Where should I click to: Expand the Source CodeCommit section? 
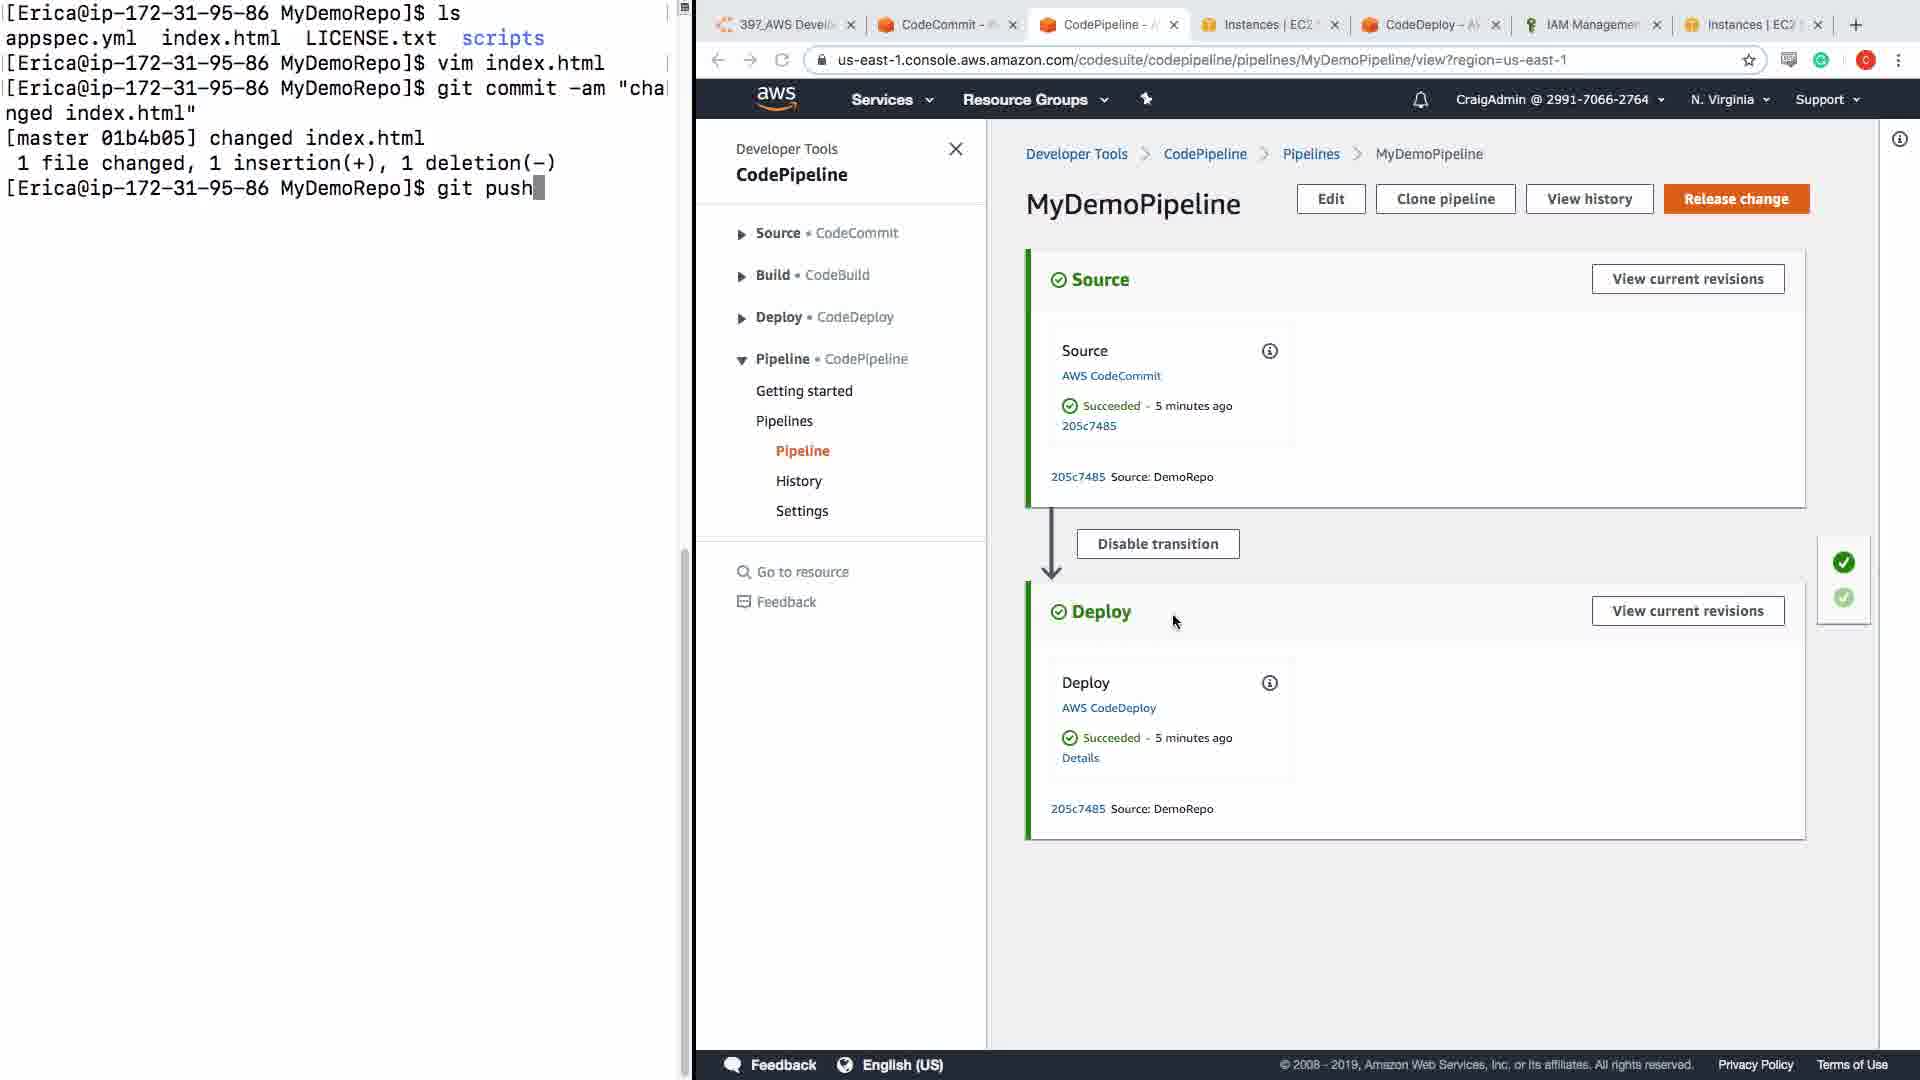point(742,234)
